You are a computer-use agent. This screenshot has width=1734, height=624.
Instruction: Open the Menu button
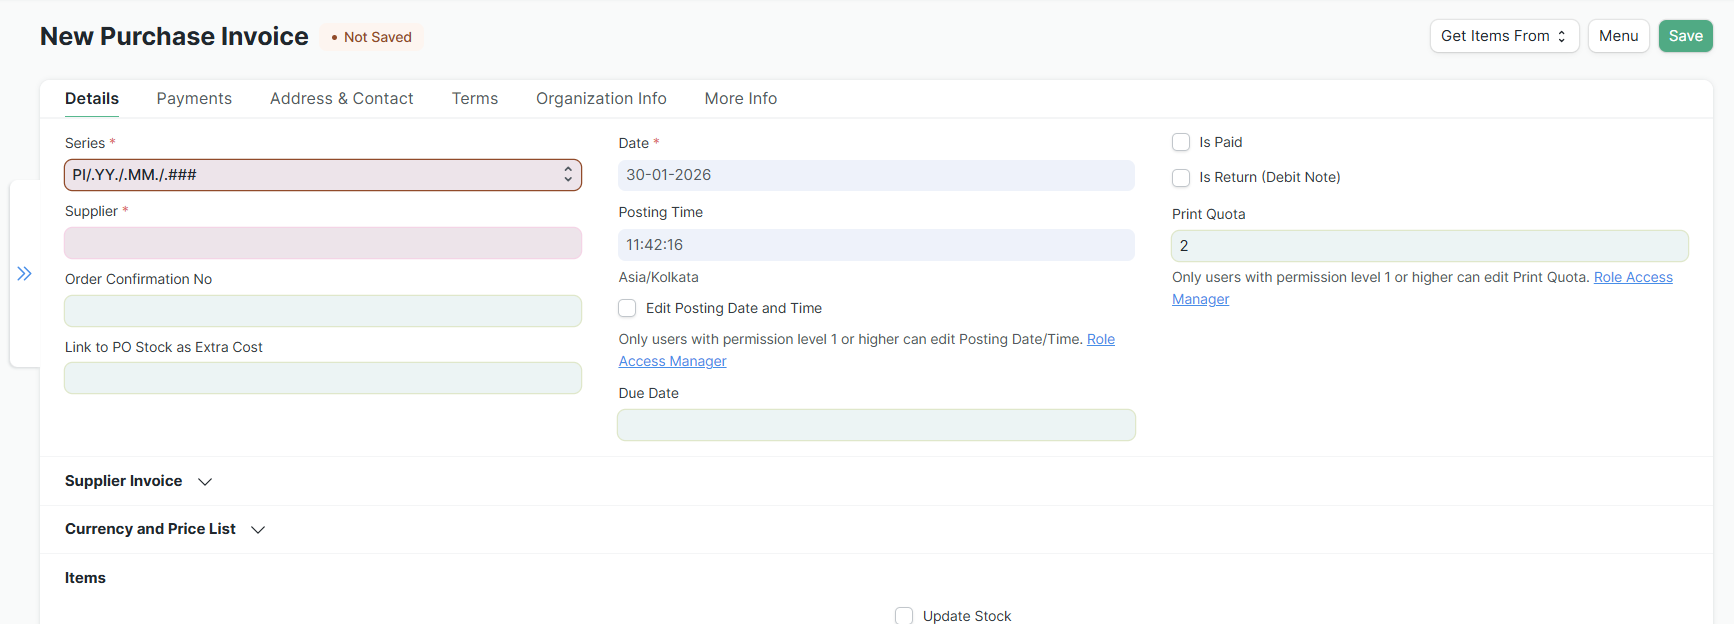click(x=1618, y=36)
